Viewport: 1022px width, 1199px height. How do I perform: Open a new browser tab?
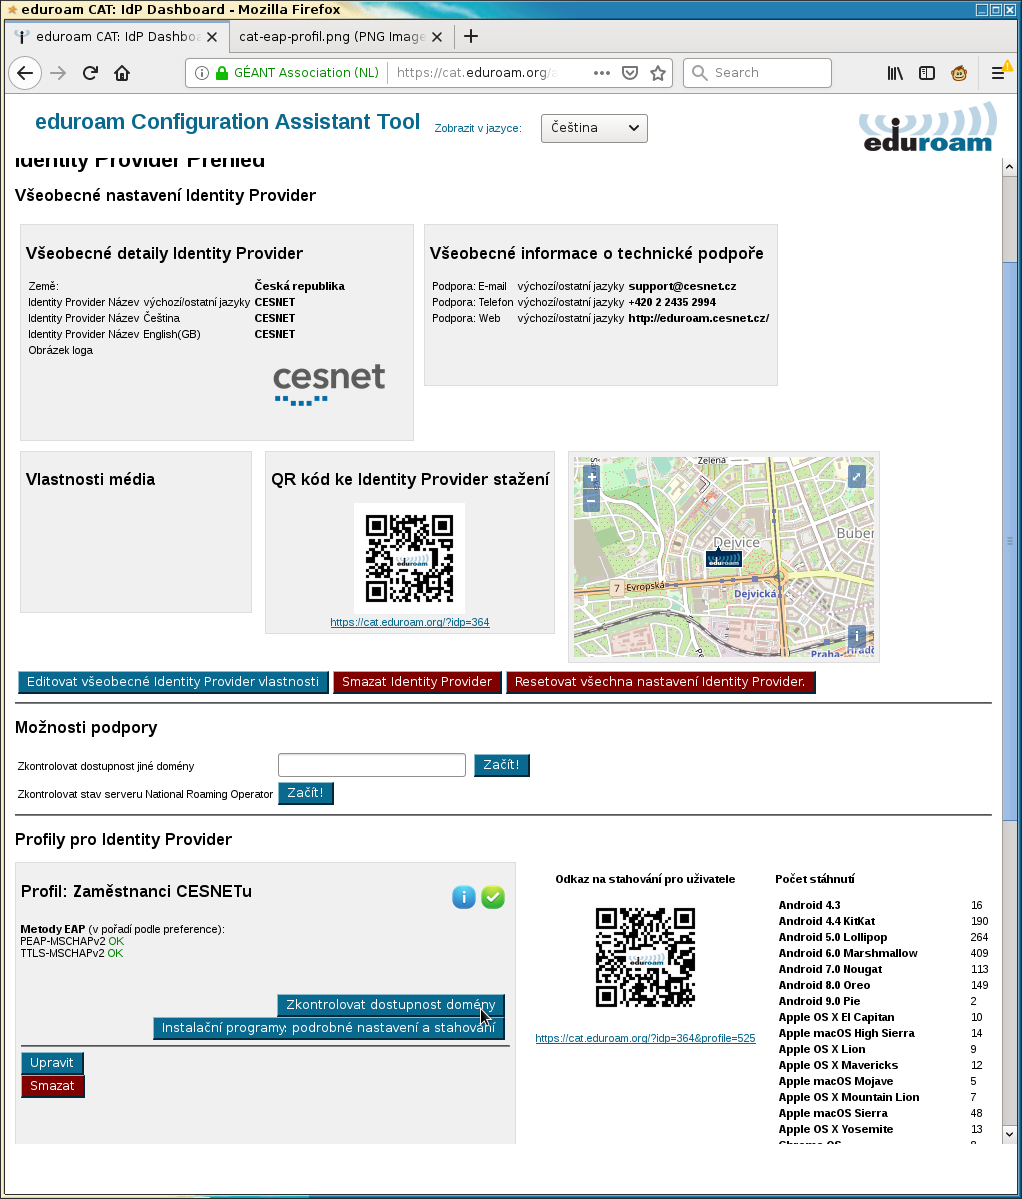(x=471, y=37)
